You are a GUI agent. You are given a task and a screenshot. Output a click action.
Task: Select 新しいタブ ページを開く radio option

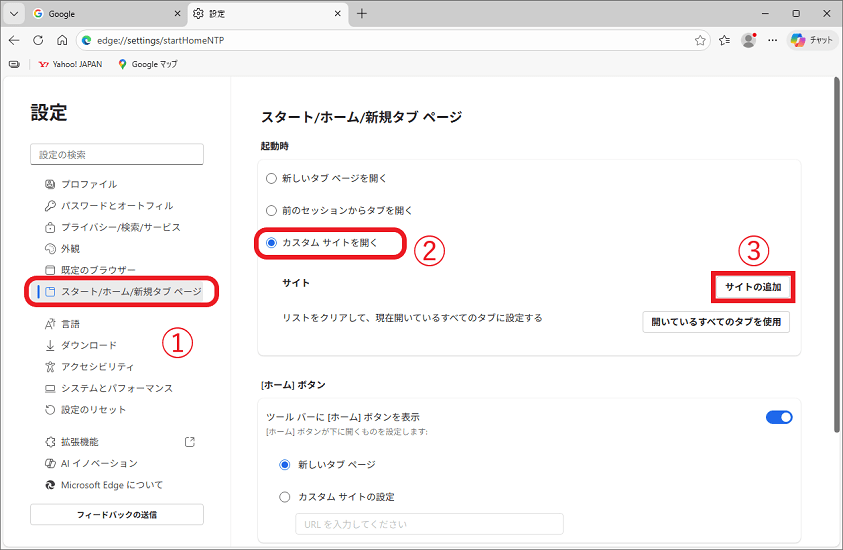pyautogui.click(x=271, y=178)
